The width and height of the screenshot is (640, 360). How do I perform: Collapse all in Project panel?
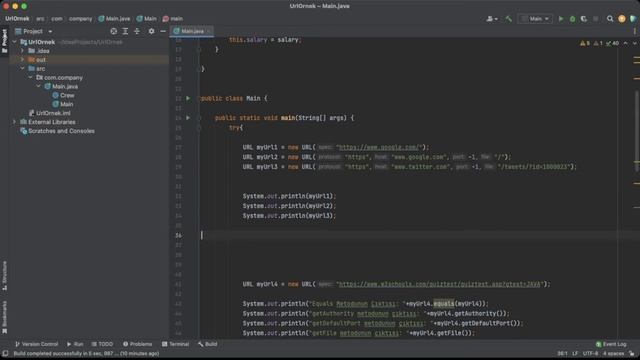[137, 31]
